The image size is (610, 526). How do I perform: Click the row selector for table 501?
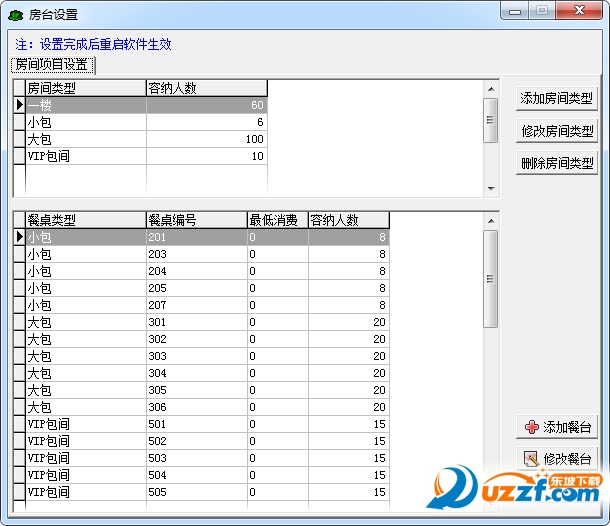[19, 424]
